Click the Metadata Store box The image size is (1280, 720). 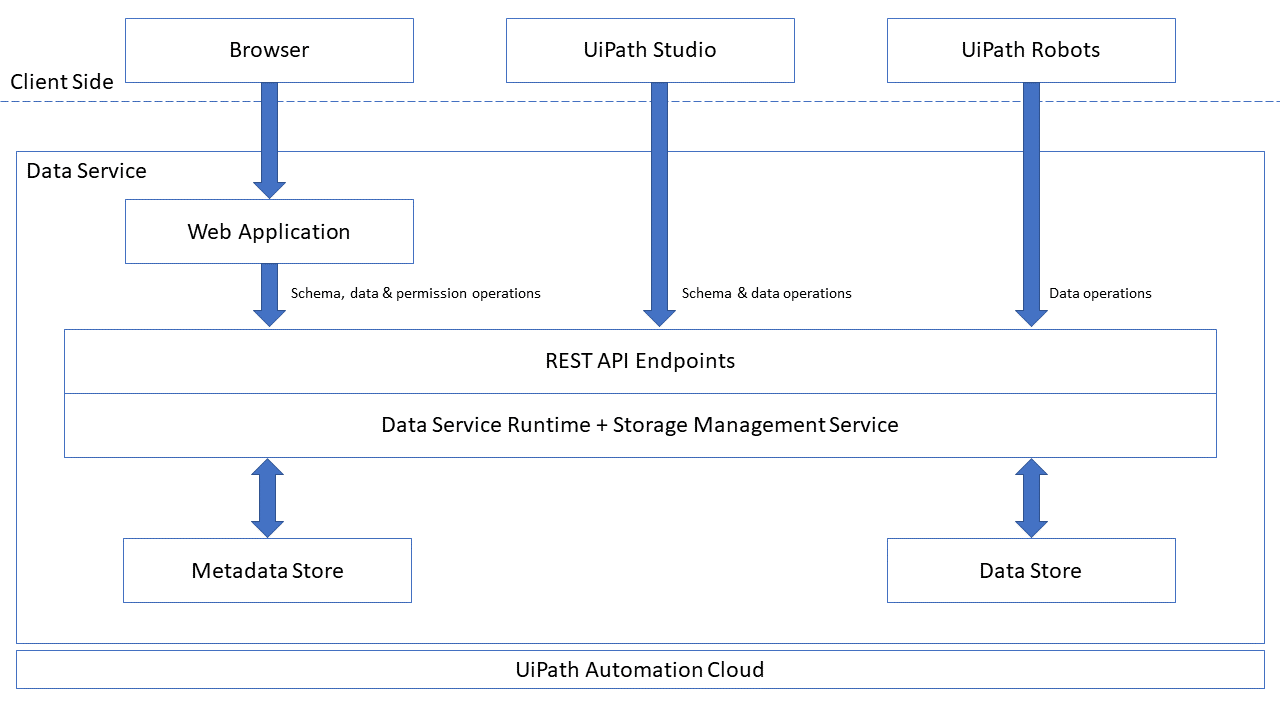[x=267, y=570]
